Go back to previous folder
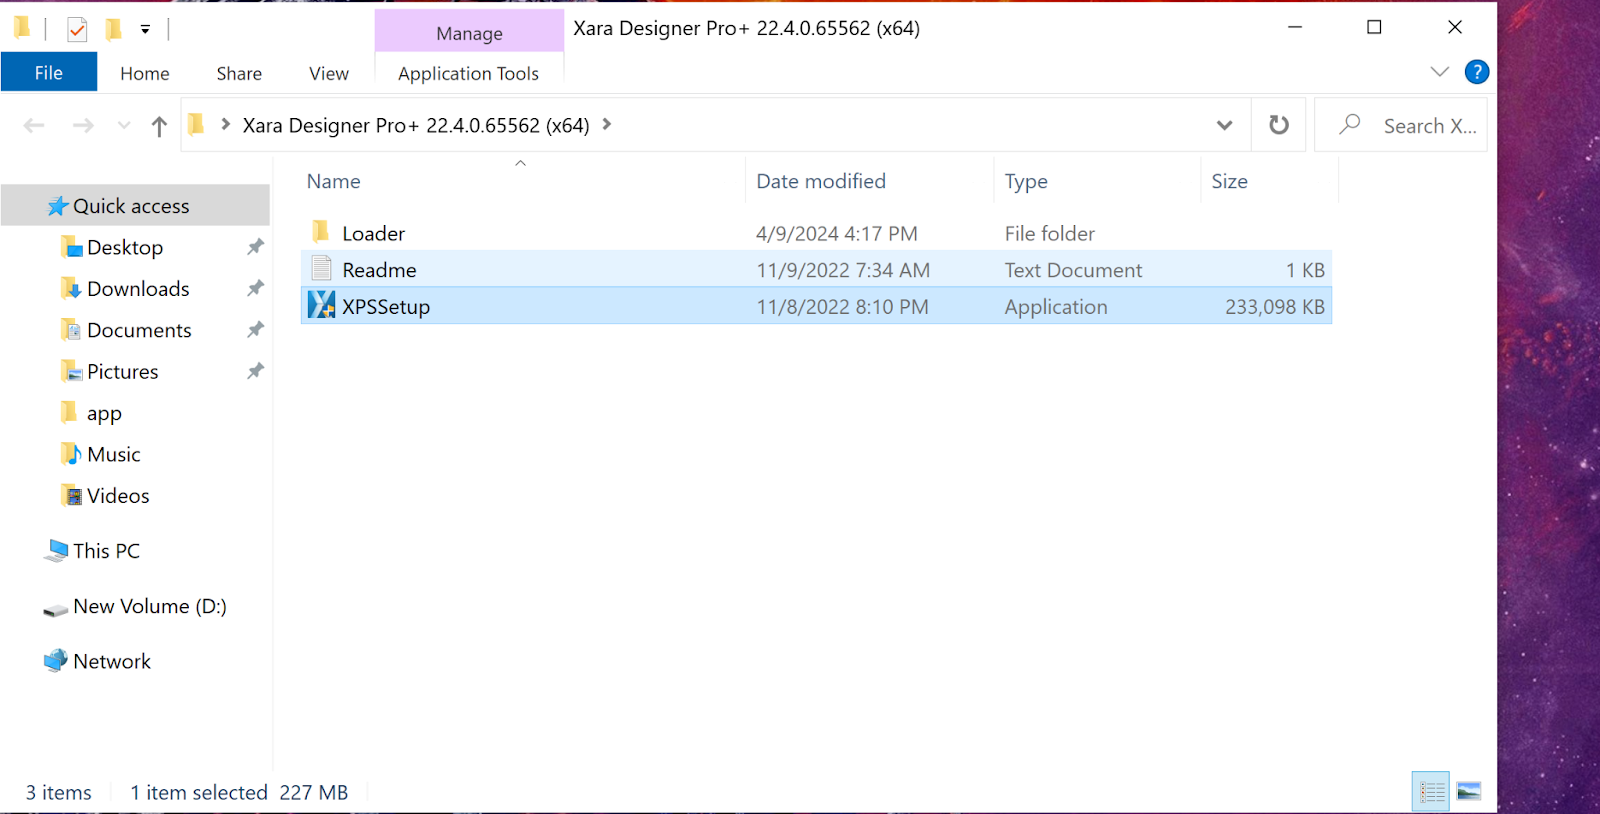This screenshot has height=814, width=1600. pos(34,125)
